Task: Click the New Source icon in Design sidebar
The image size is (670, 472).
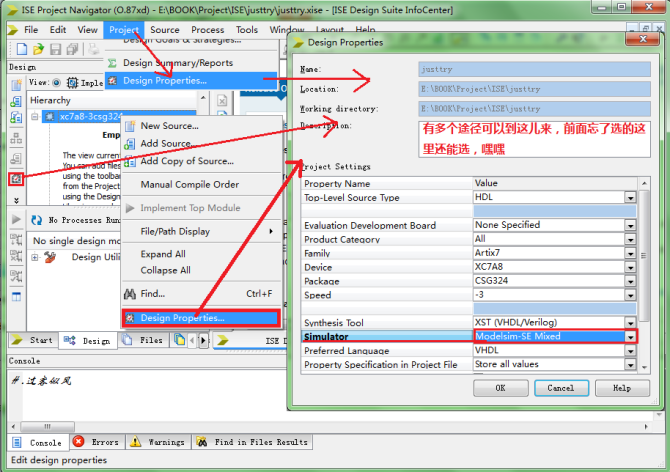Action: point(16,85)
